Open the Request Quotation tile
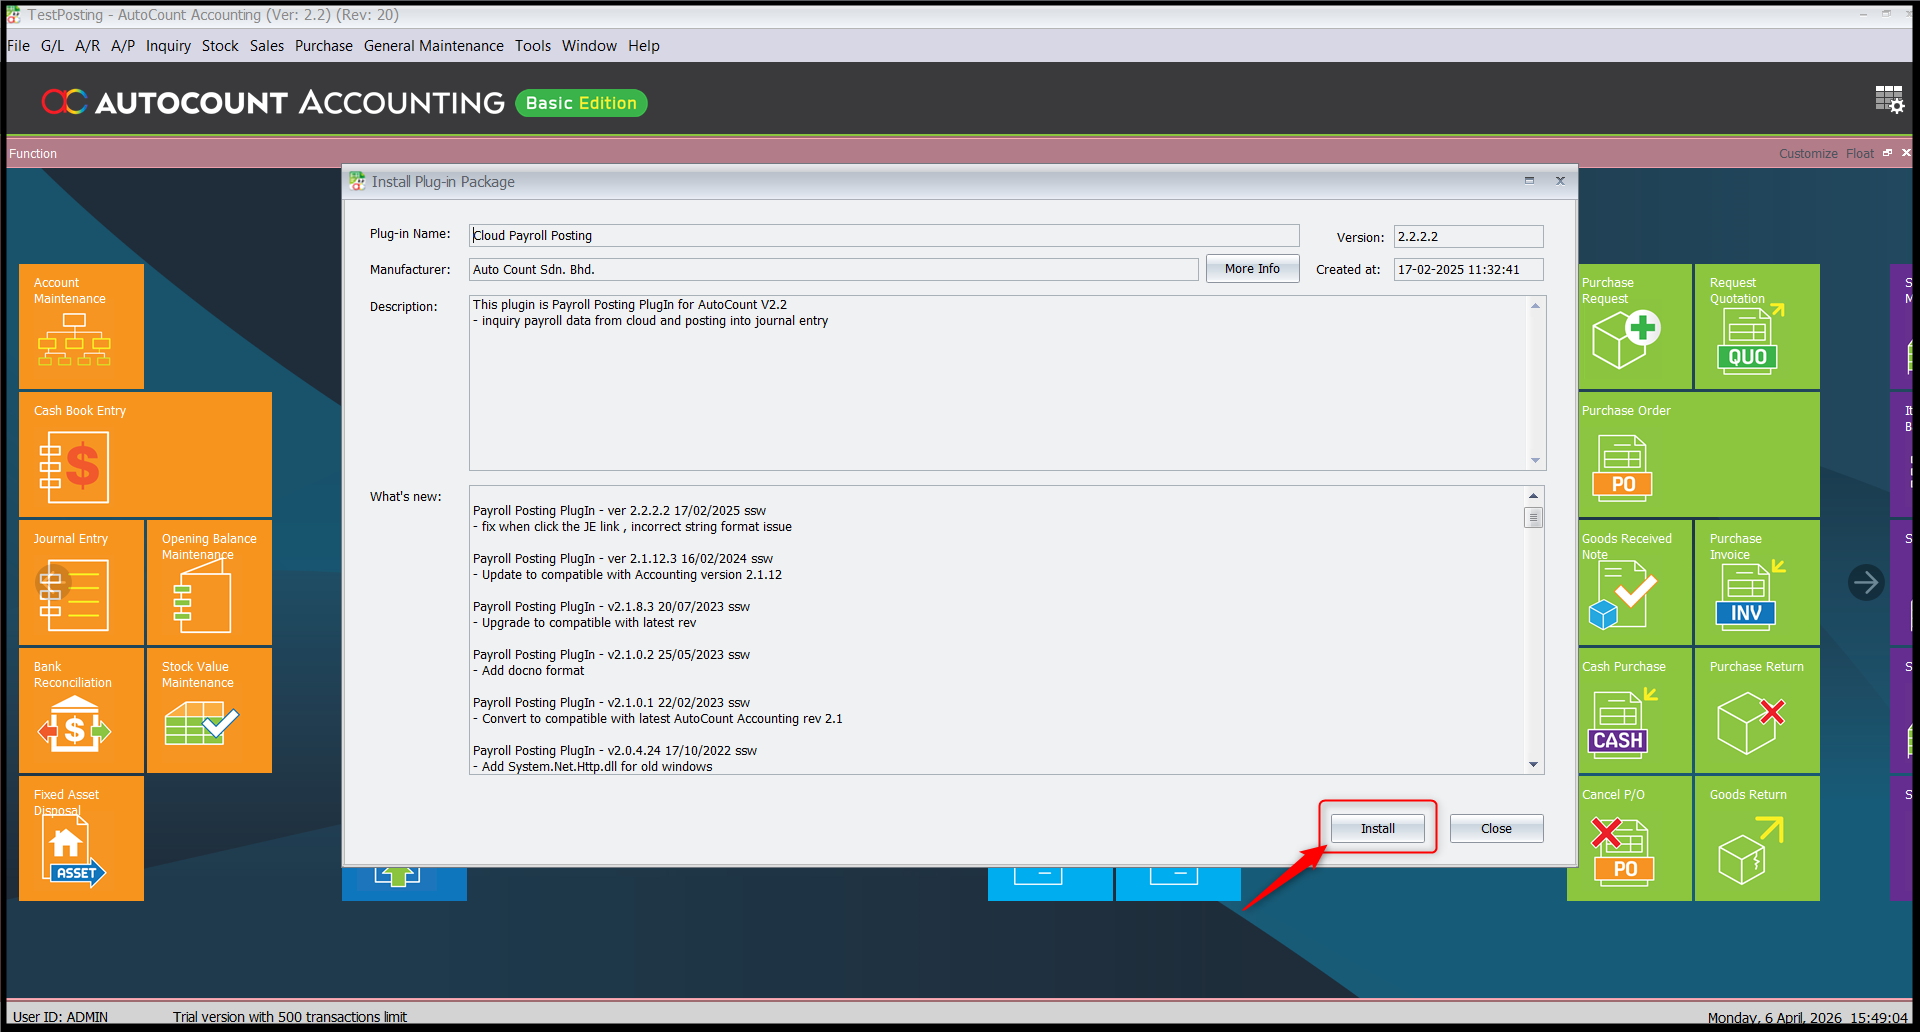 (1757, 326)
